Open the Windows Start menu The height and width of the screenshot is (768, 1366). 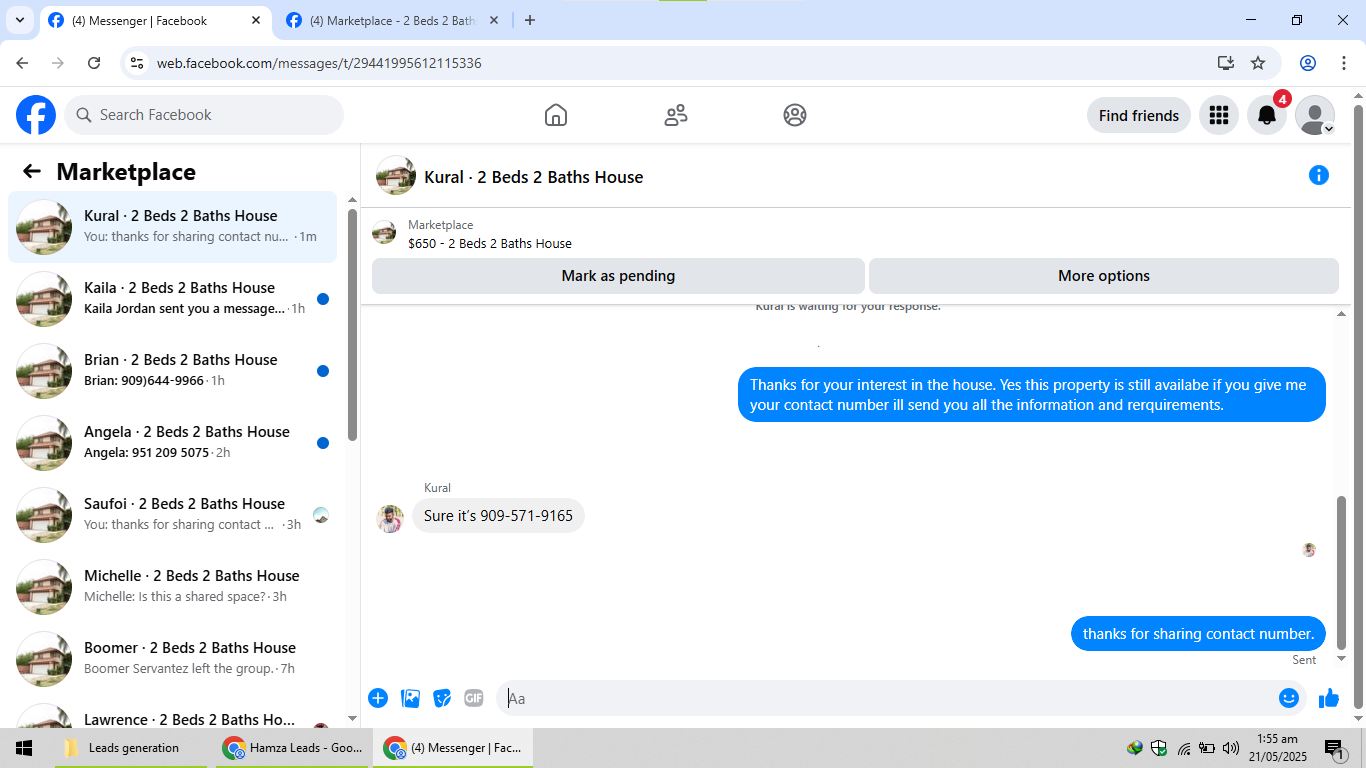[x=23, y=748]
